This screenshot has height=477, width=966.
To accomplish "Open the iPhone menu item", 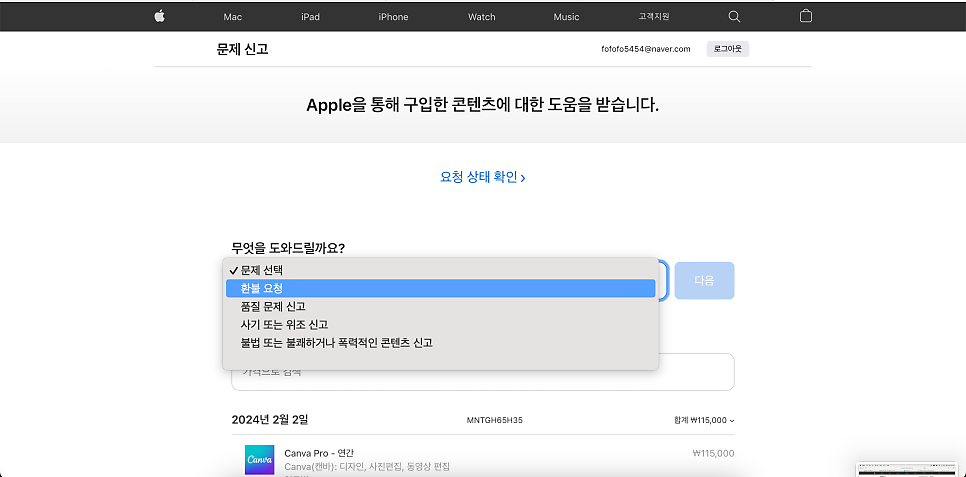I will pyautogui.click(x=393, y=17).
